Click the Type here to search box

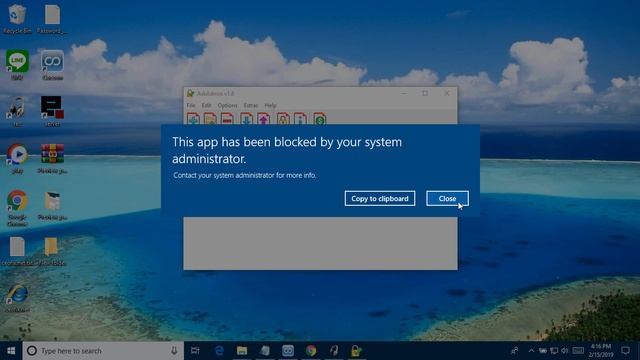(x=103, y=351)
